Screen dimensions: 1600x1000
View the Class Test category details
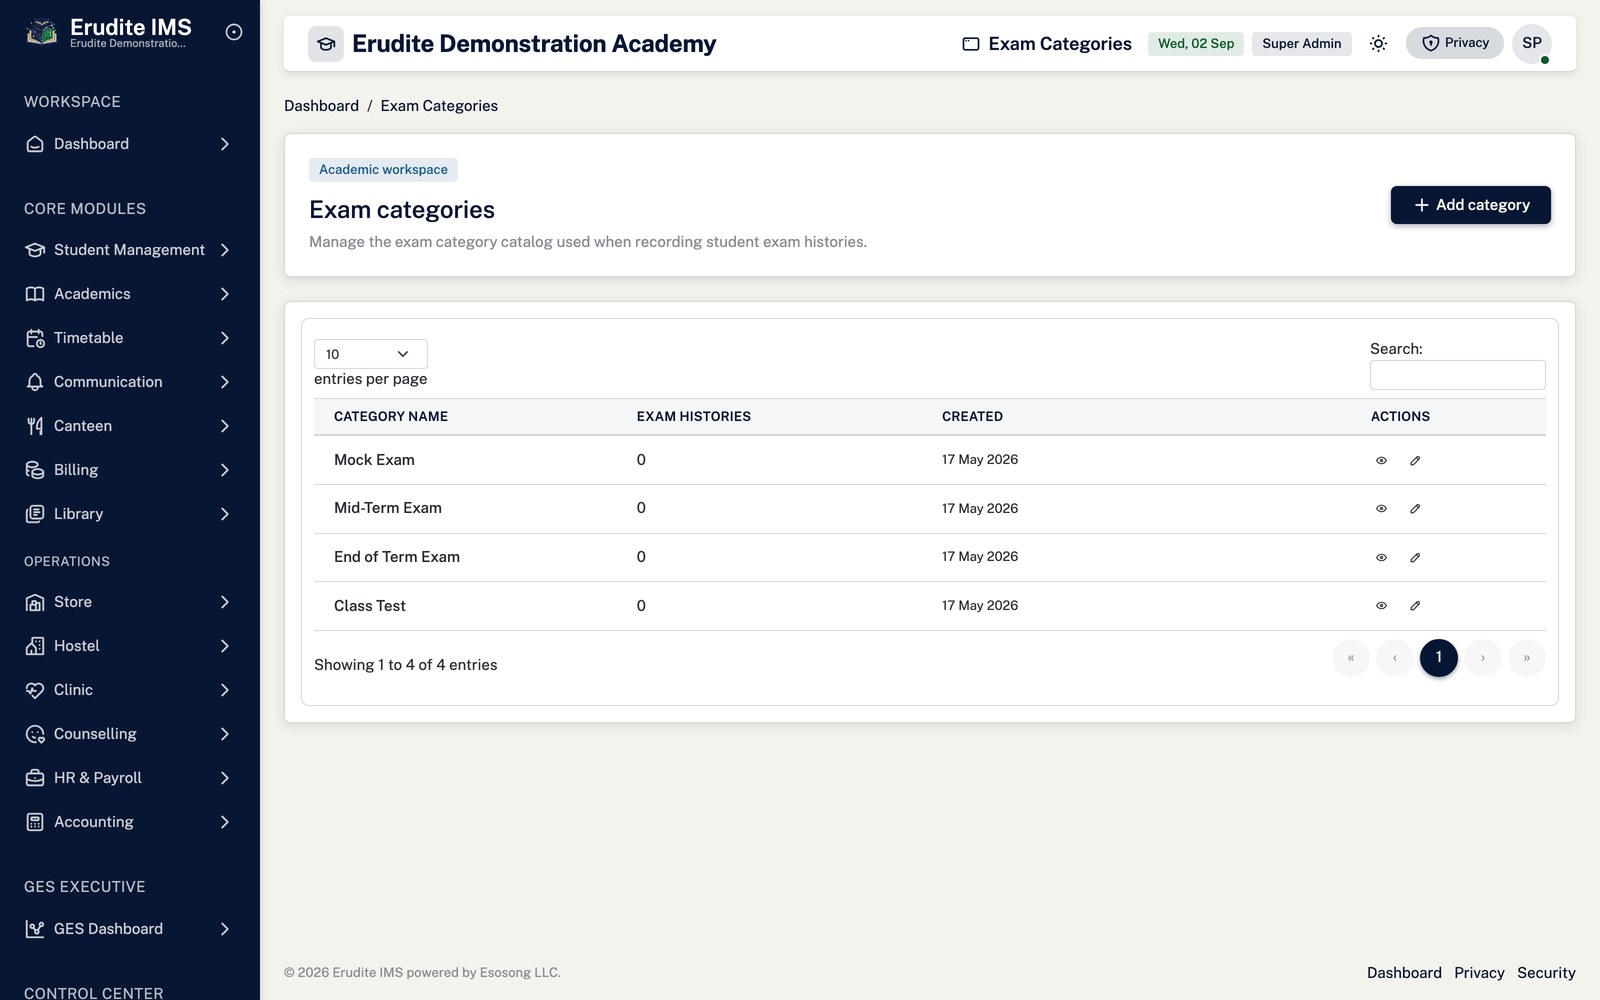click(1381, 606)
